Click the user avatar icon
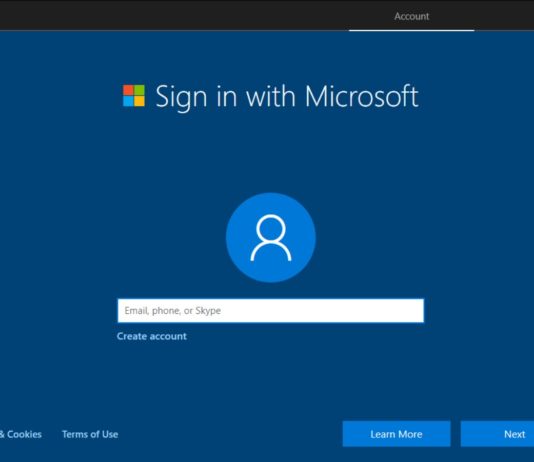Image resolution: width=534 pixels, height=462 pixels. (271, 238)
